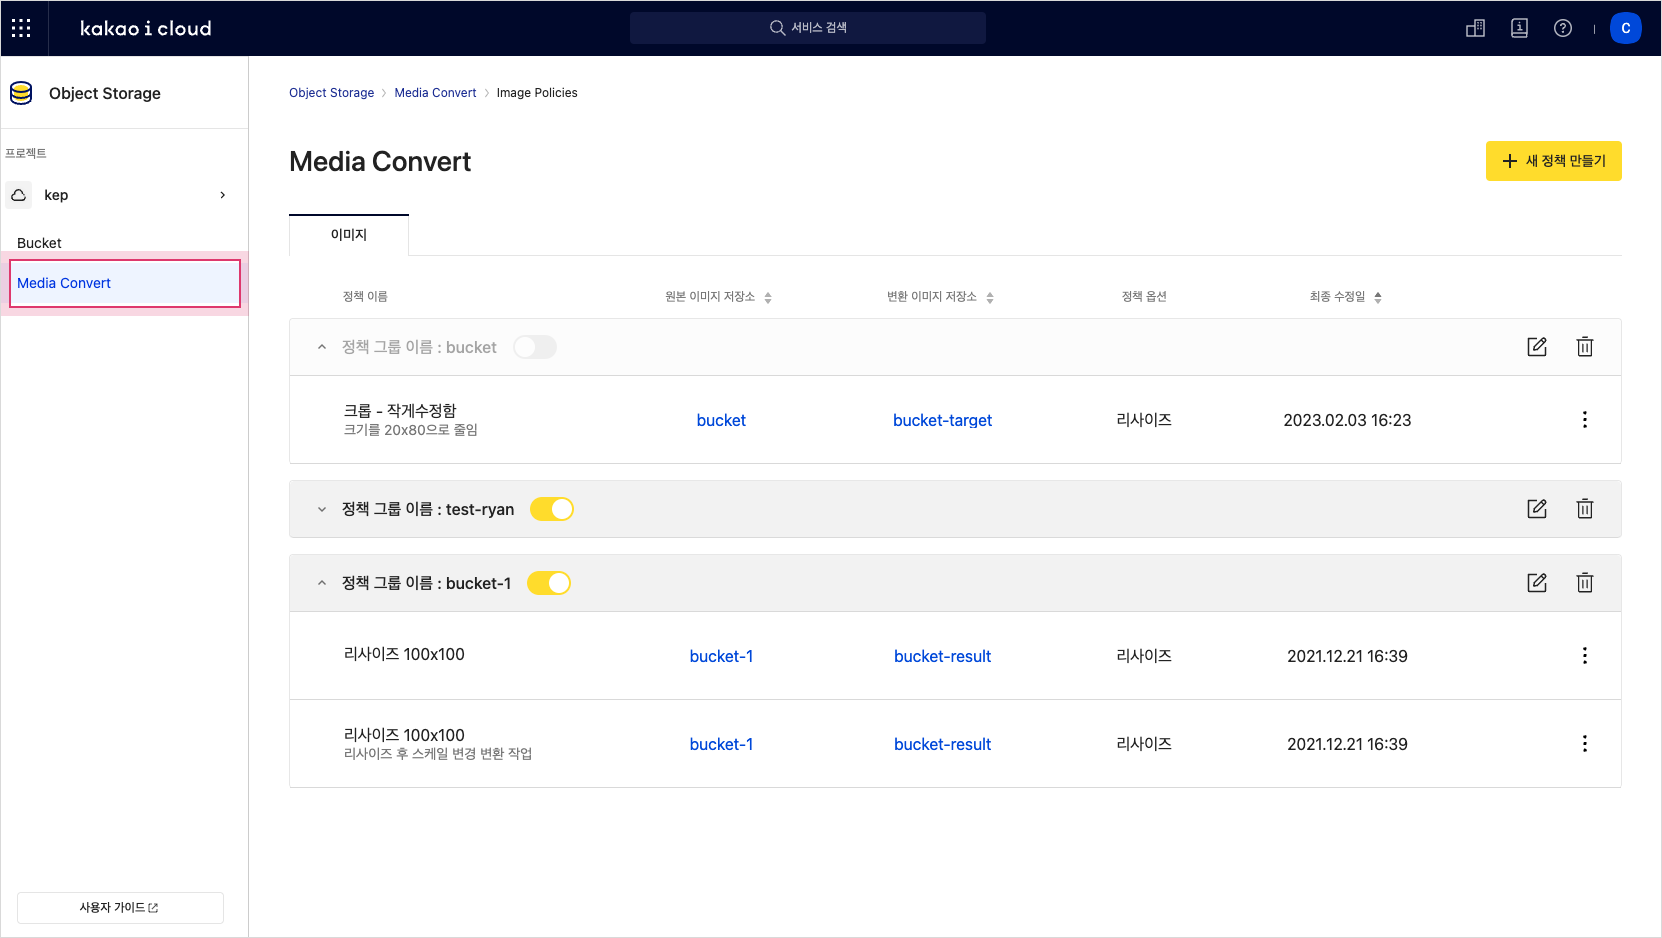Open the user profile avatar C
The image size is (1662, 938).
[1626, 28]
